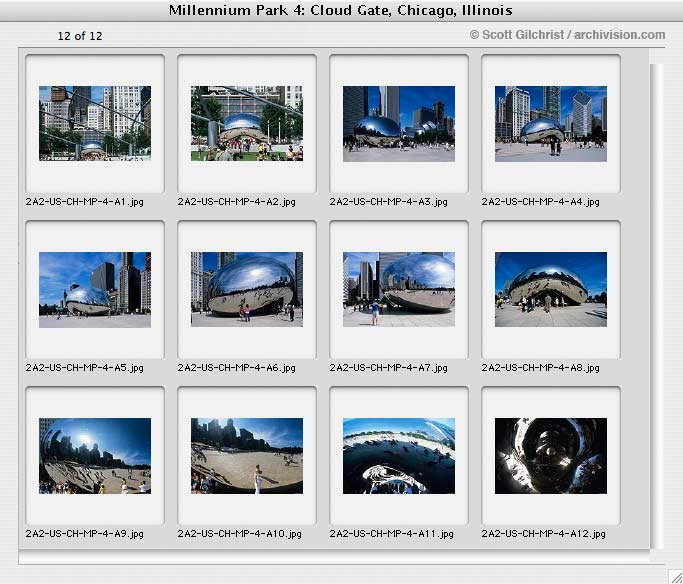
Task: Choose thumbnail 2A2-US-CH-MP-4-A10.jpg
Action: (x=247, y=456)
